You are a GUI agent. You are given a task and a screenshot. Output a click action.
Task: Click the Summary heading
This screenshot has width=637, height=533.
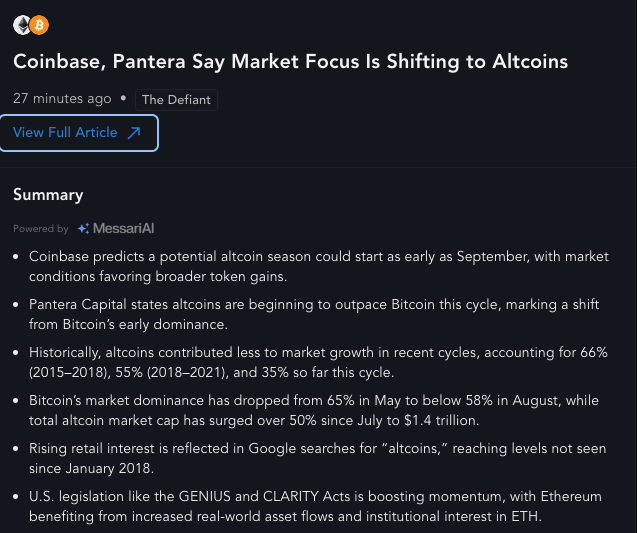point(48,195)
